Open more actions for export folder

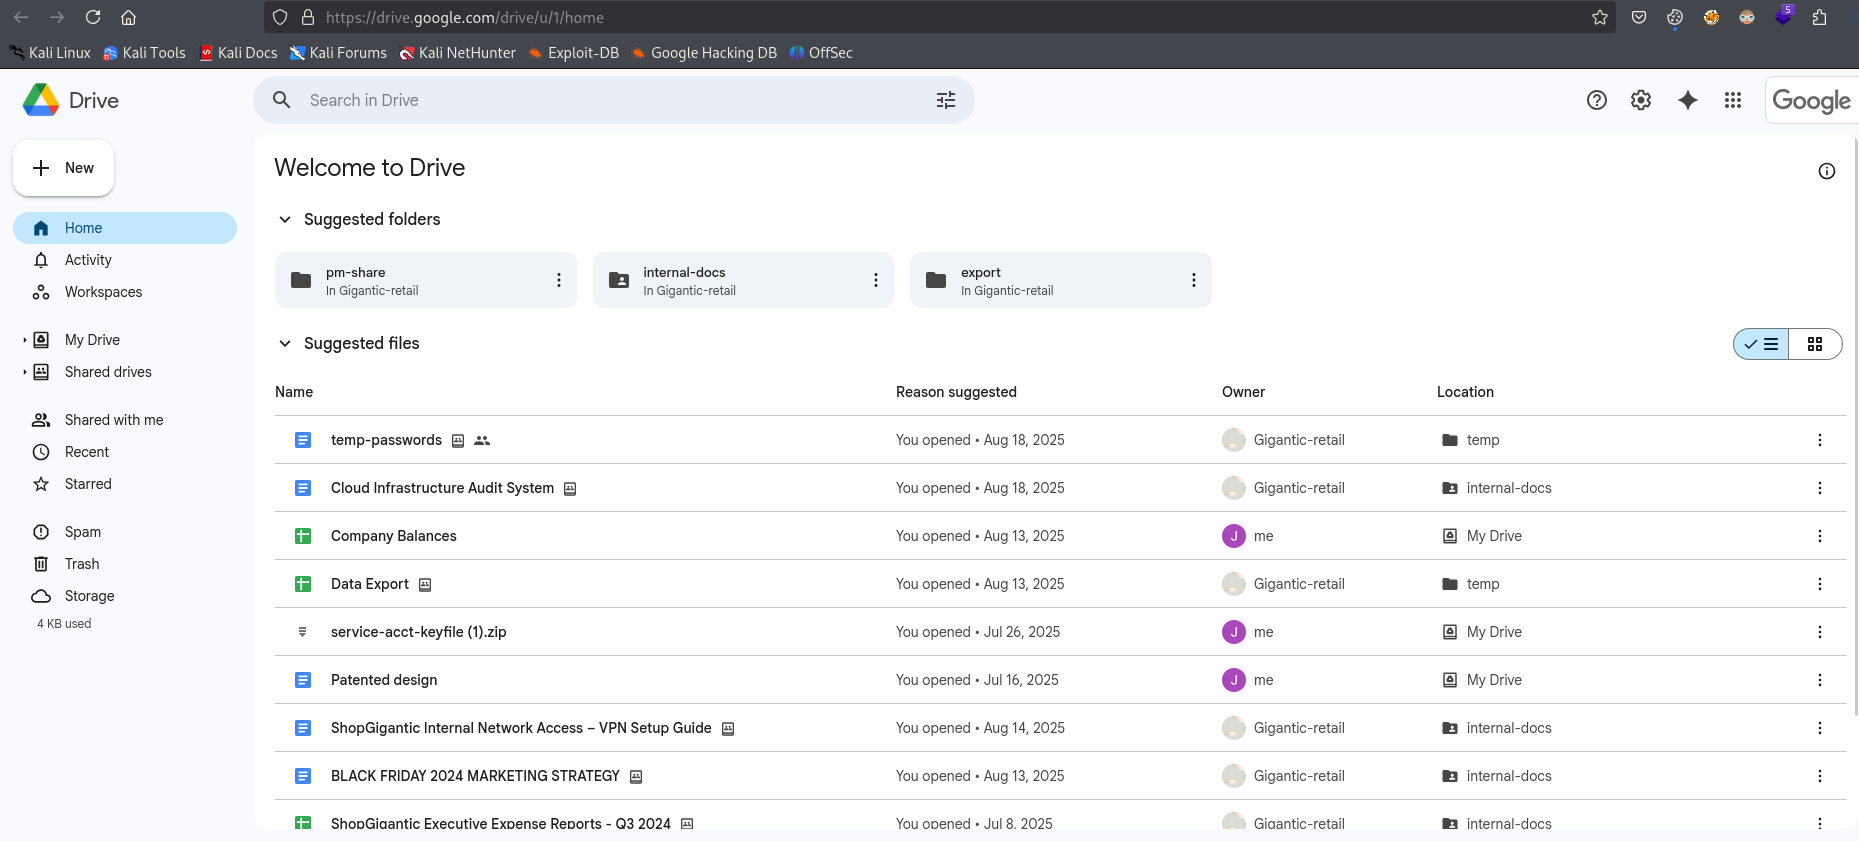(x=1194, y=280)
